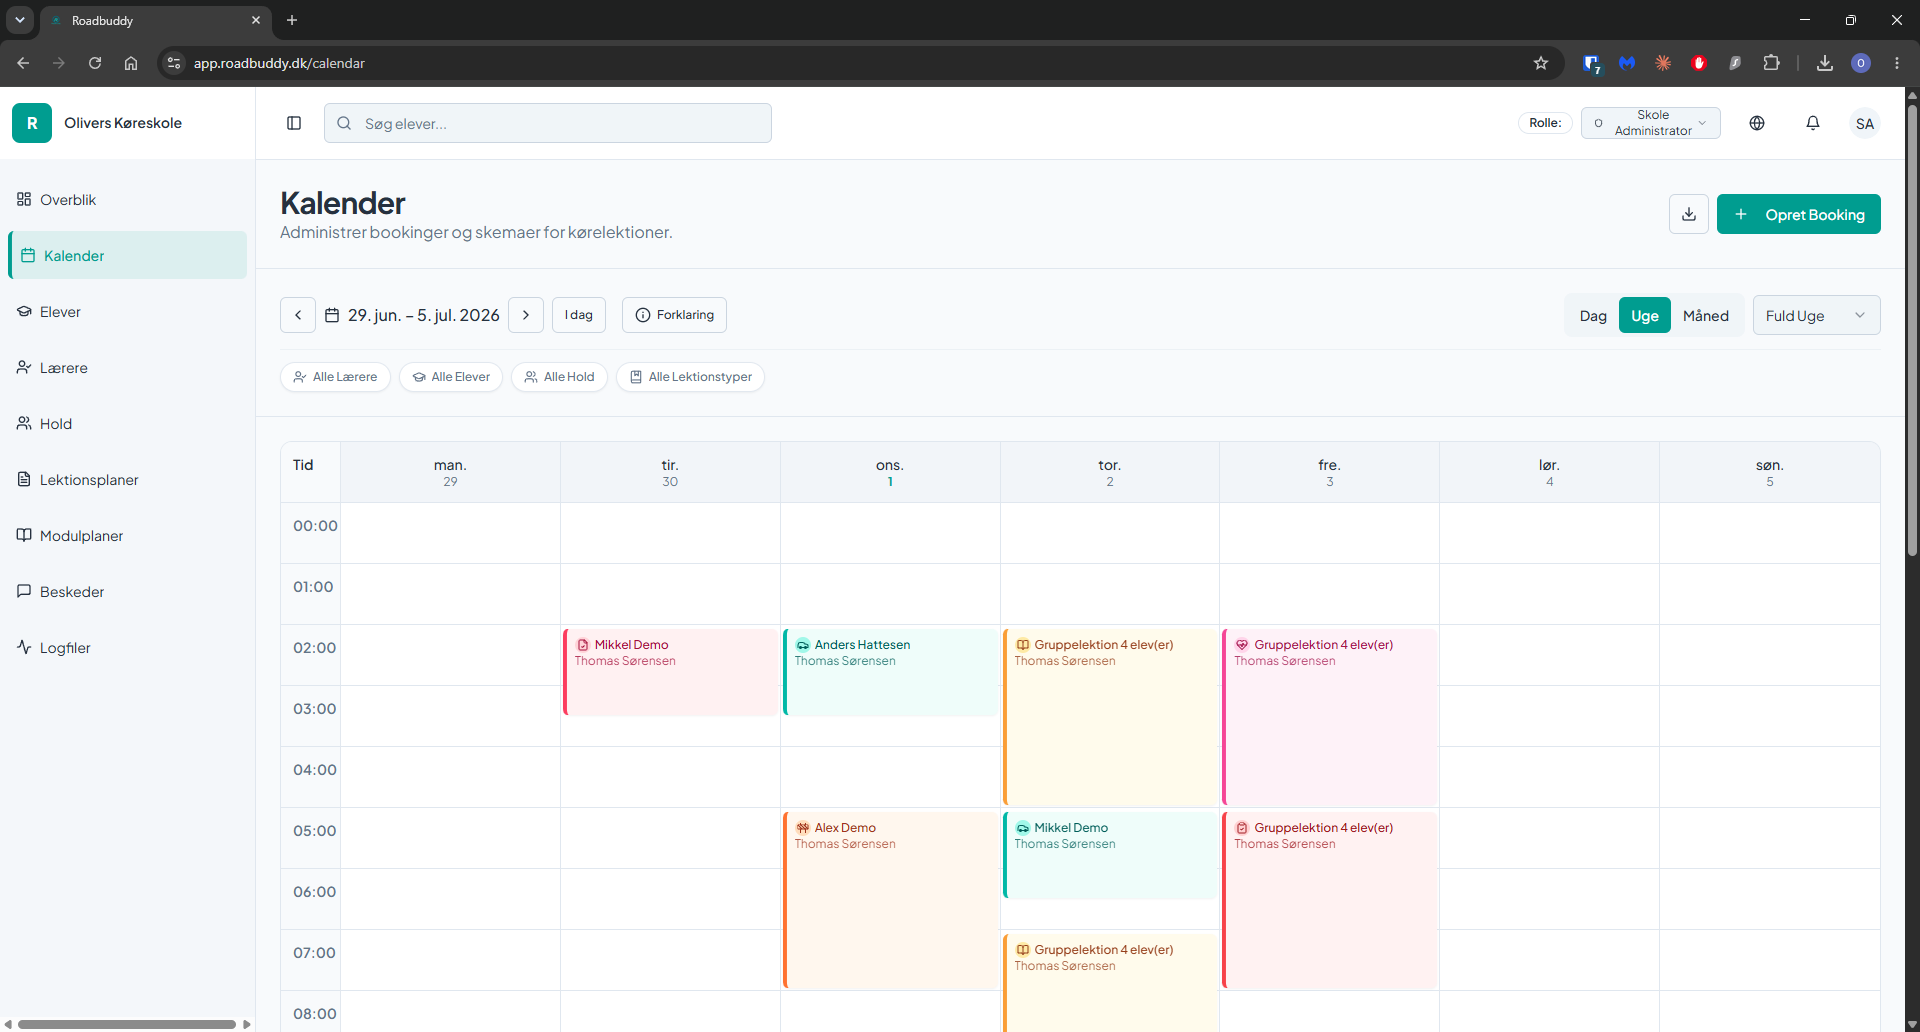
Task: Open Modulplaner in sidebar
Action: coord(128,536)
